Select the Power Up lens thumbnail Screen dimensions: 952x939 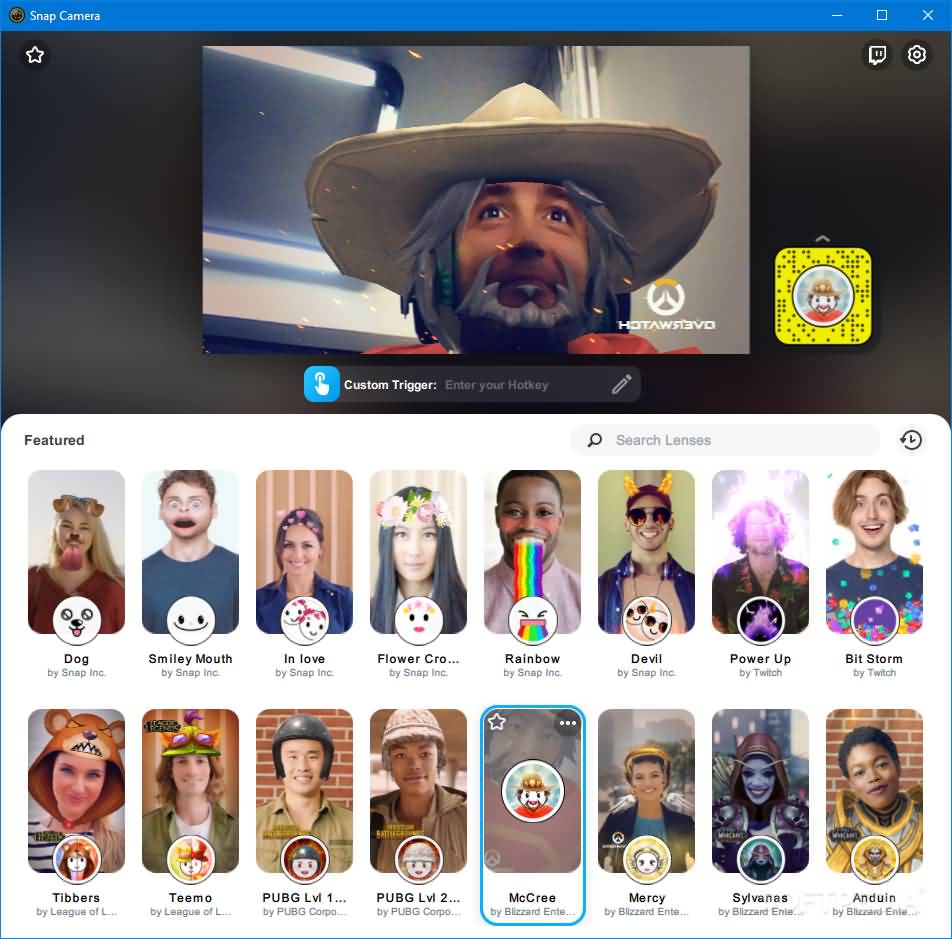[x=760, y=552]
